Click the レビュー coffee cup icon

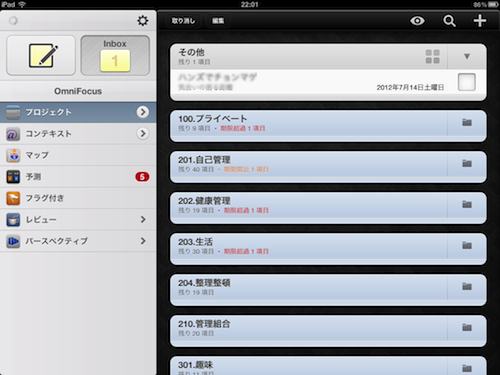(13, 220)
